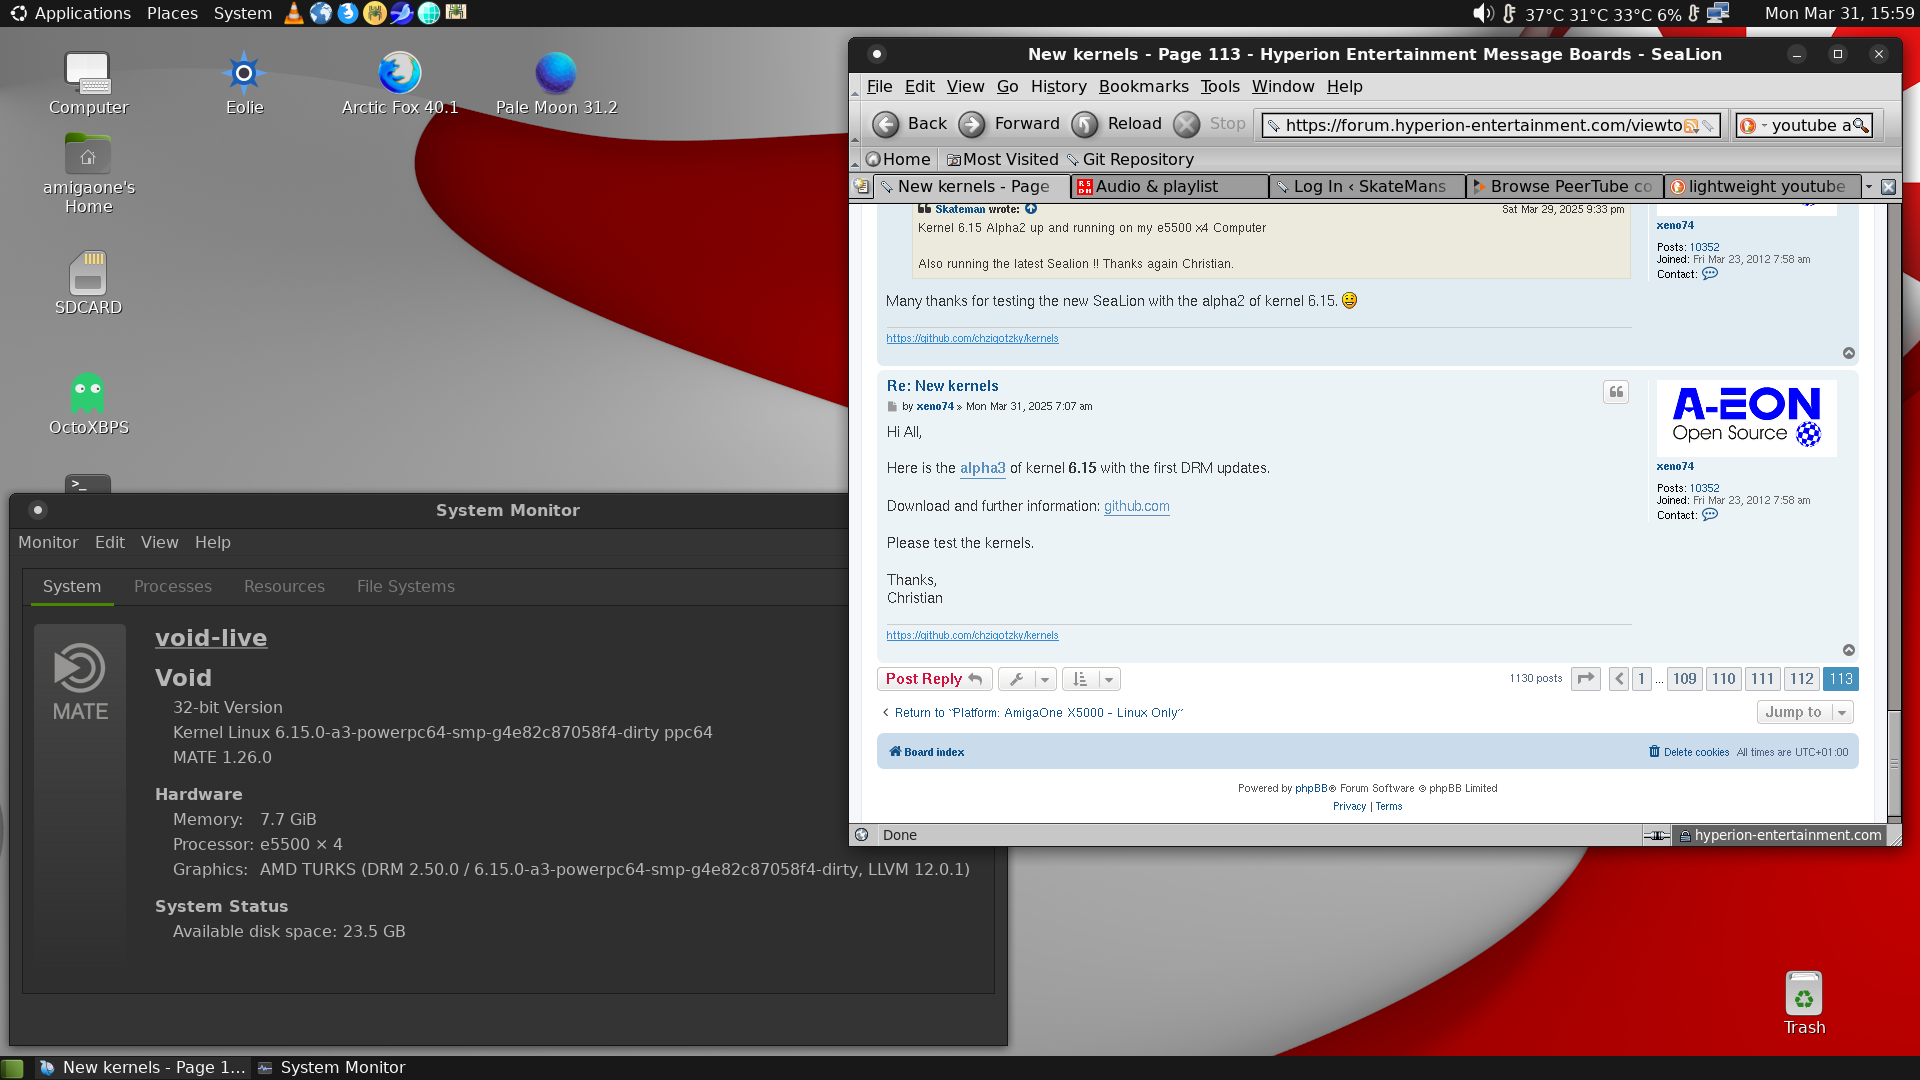Click the browser Back arrow icon
Image resolution: width=1920 pixels, height=1080 pixels.
(885, 124)
